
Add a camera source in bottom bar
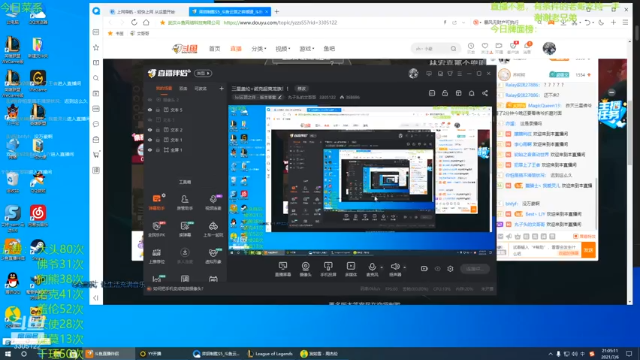(x=305, y=269)
